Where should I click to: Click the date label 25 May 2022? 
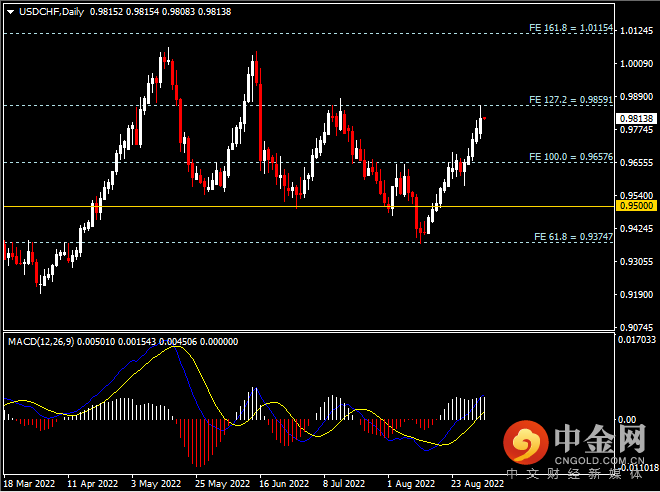click(223, 484)
